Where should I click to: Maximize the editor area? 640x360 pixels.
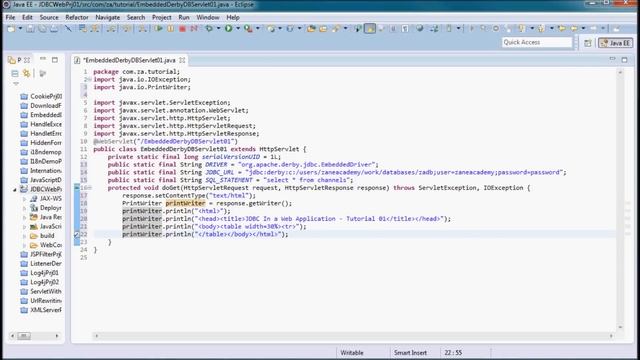(624, 60)
